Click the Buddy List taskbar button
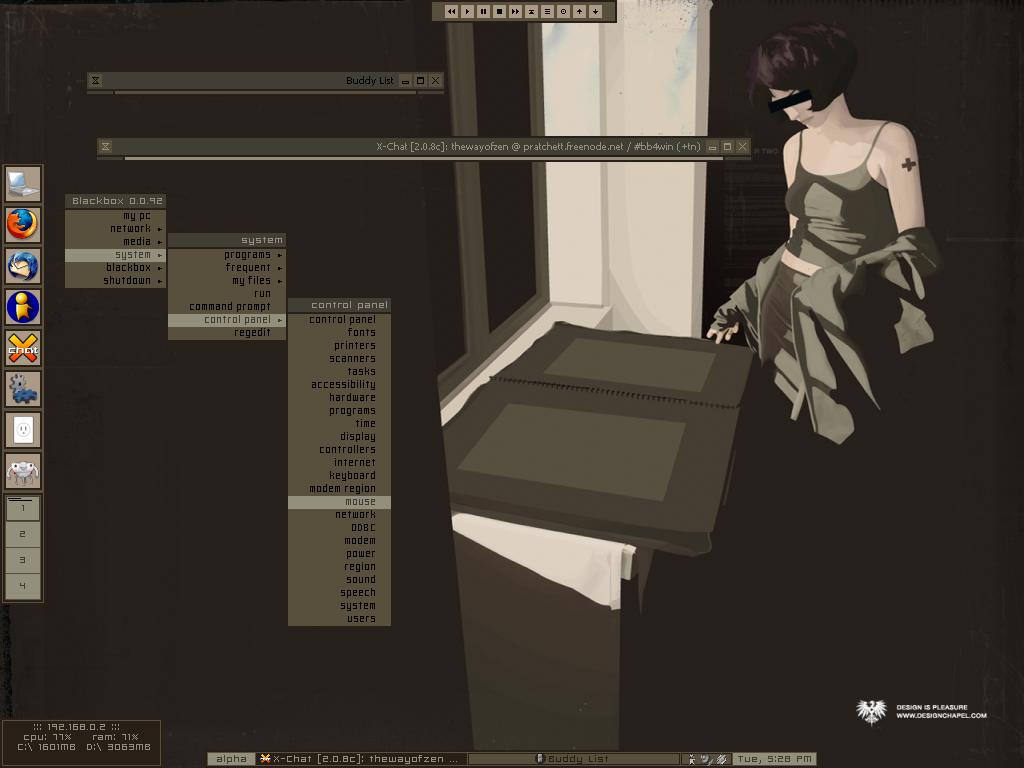The width and height of the screenshot is (1024, 768). point(575,759)
